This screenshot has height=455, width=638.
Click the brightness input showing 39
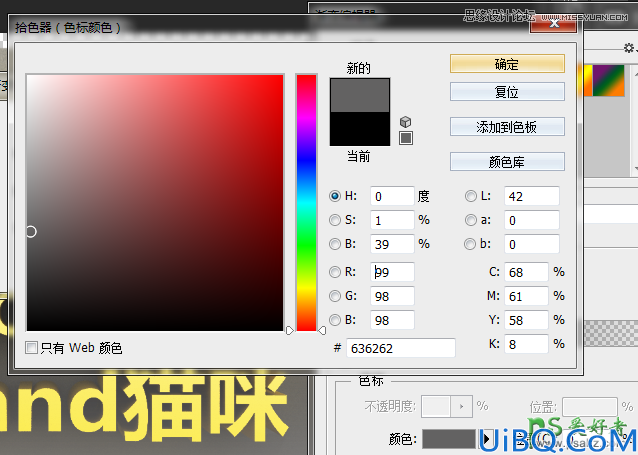click(392, 244)
